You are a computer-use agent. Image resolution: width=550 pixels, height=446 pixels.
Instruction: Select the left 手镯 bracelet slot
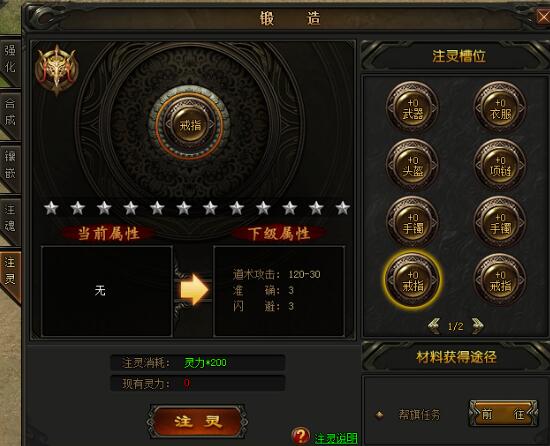(x=412, y=222)
